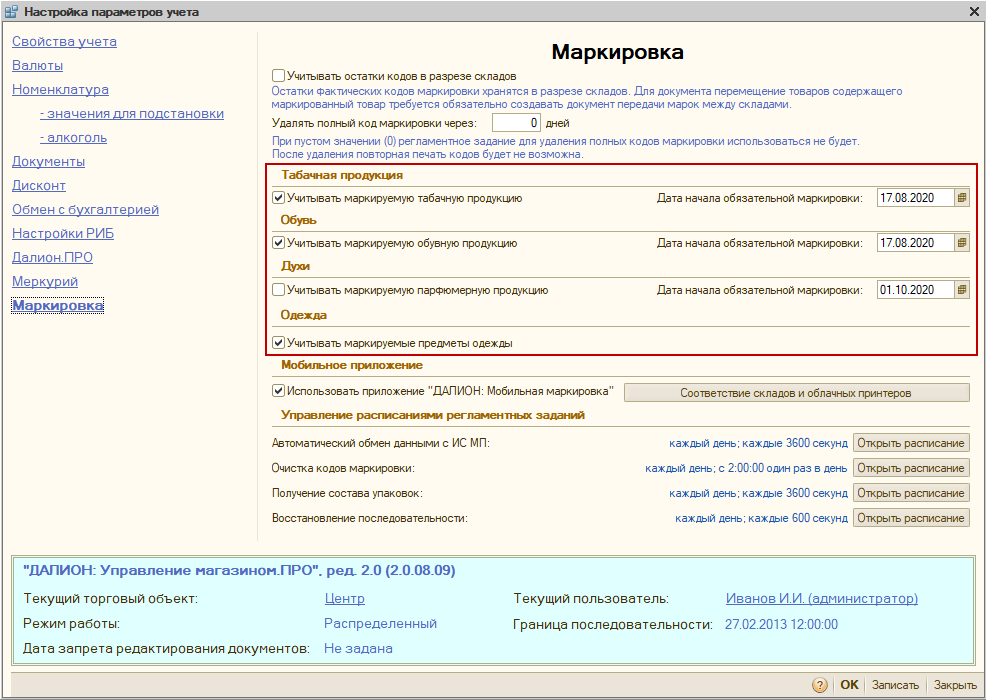986x700 pixels.
Task: Click the Закрыть button
Action: [955, 685]
